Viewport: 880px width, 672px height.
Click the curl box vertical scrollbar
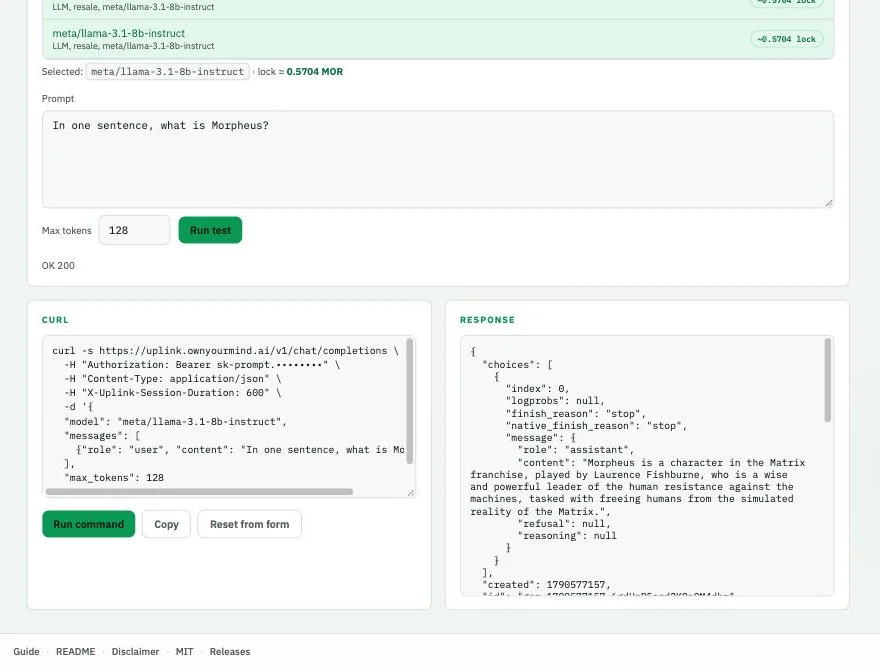click(410, 401)
